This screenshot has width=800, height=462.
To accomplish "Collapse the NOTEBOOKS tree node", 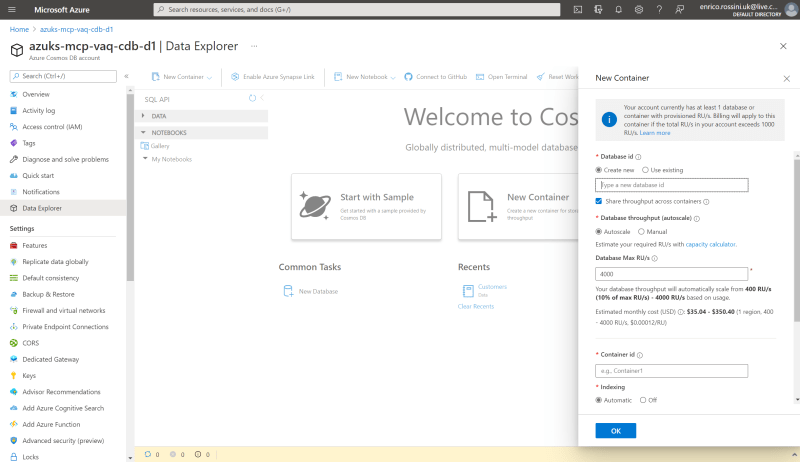I will tap(143, 132).
